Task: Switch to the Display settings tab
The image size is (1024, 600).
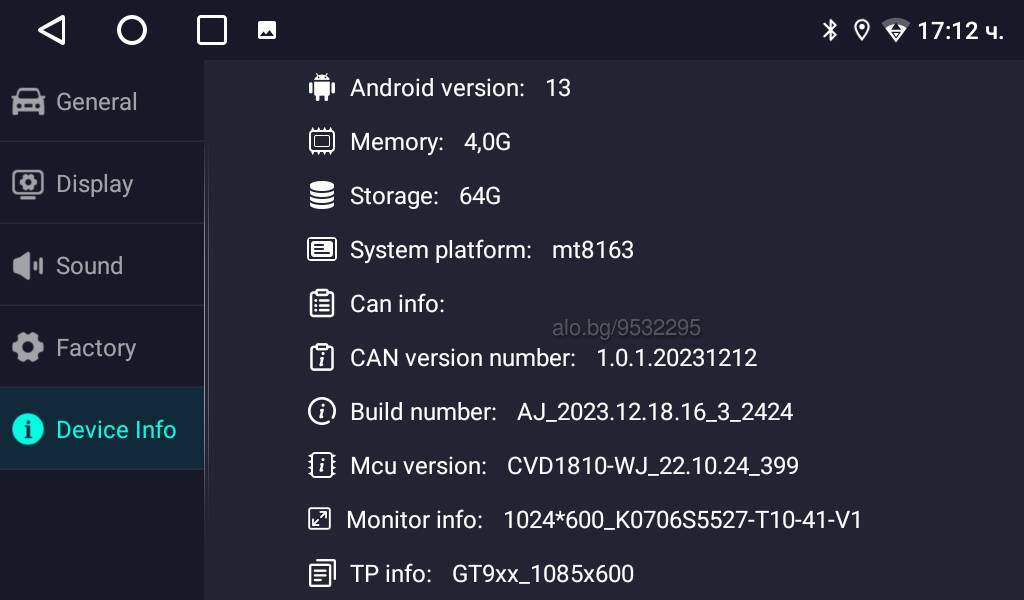Action: 102,183
